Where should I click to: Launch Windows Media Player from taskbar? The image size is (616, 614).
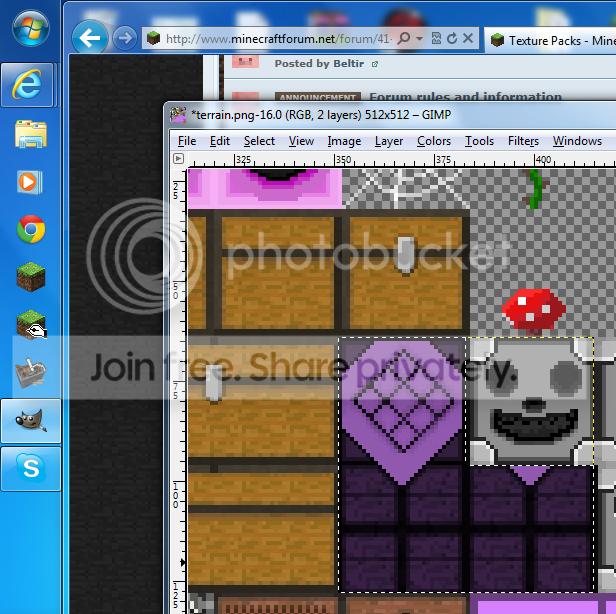(31, 182)
